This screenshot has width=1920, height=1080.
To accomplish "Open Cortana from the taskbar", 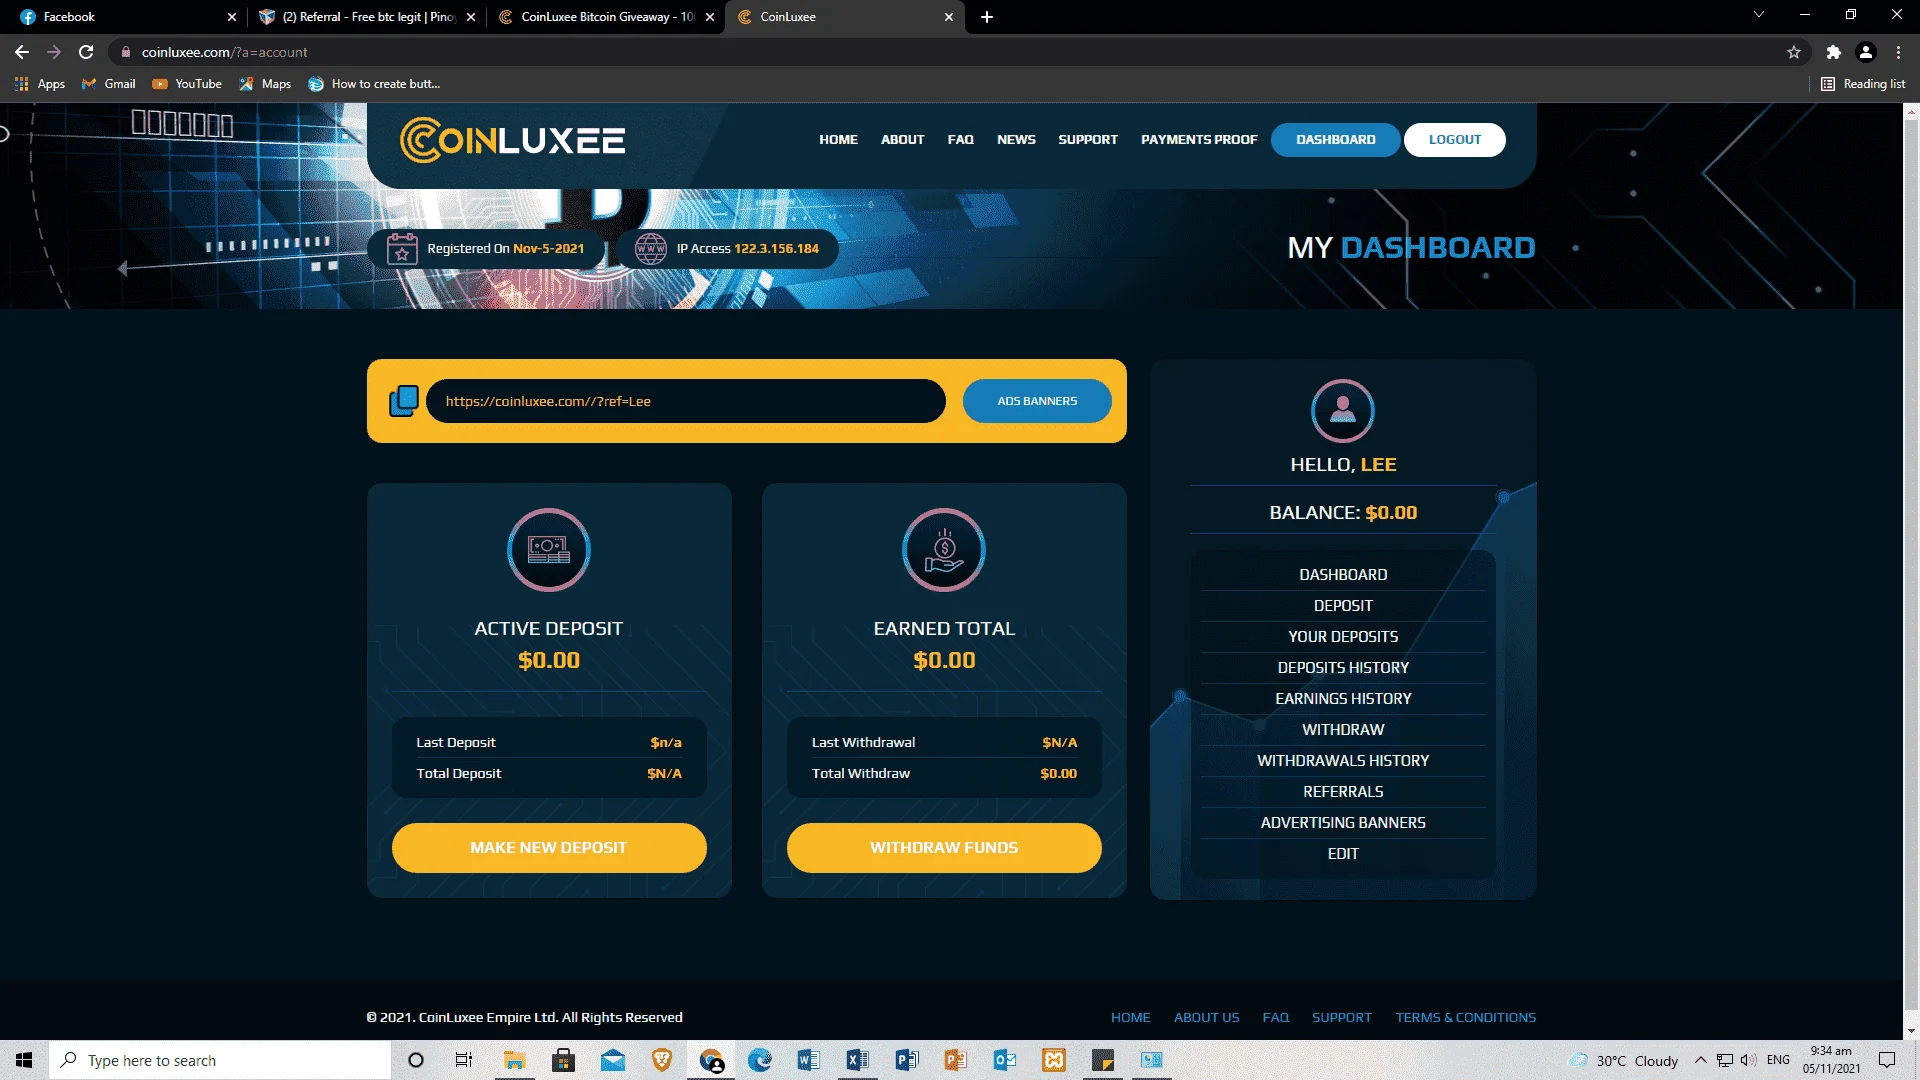I will click(x=416, y=1060).
